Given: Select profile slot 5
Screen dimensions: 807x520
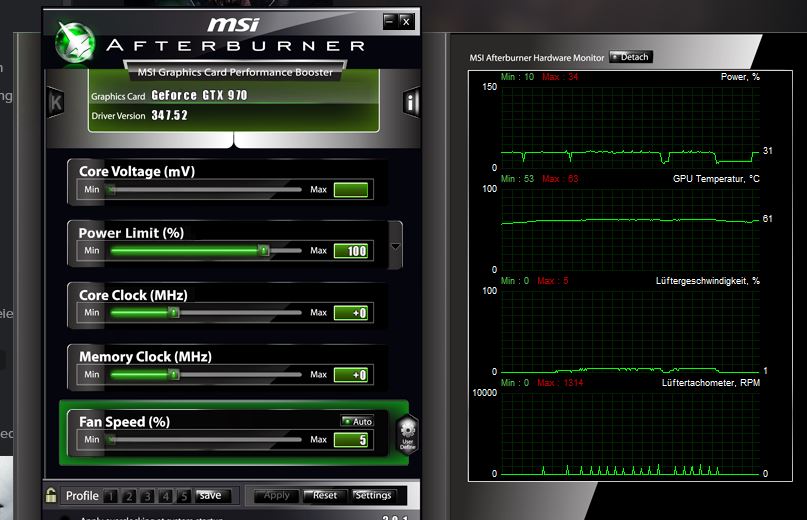Looking at the screenshot, I should click(184, 496).
